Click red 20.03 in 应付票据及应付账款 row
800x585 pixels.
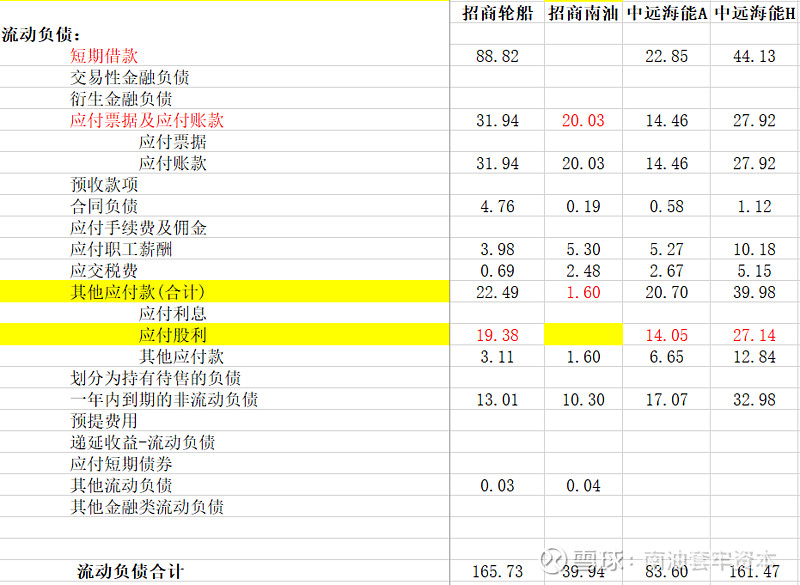tap(583, 120)
